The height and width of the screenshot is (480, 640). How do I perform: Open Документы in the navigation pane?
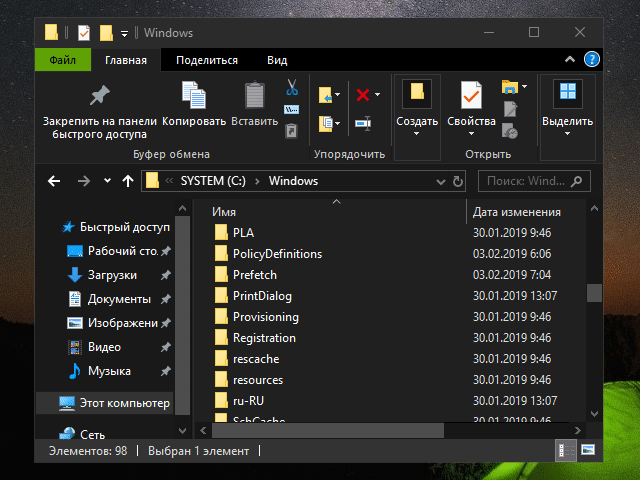tap(118, 299)
